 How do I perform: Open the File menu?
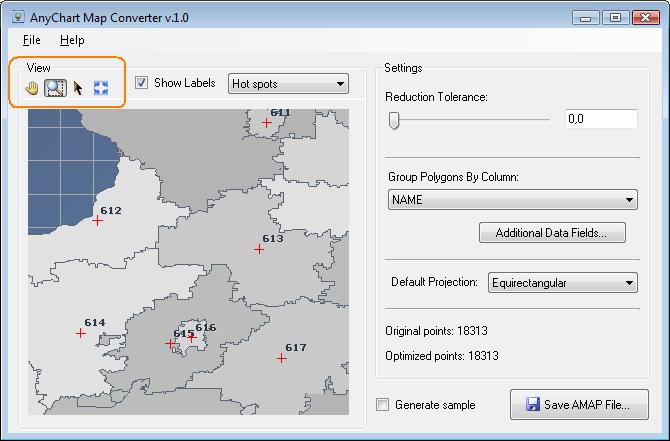(31, 40)
